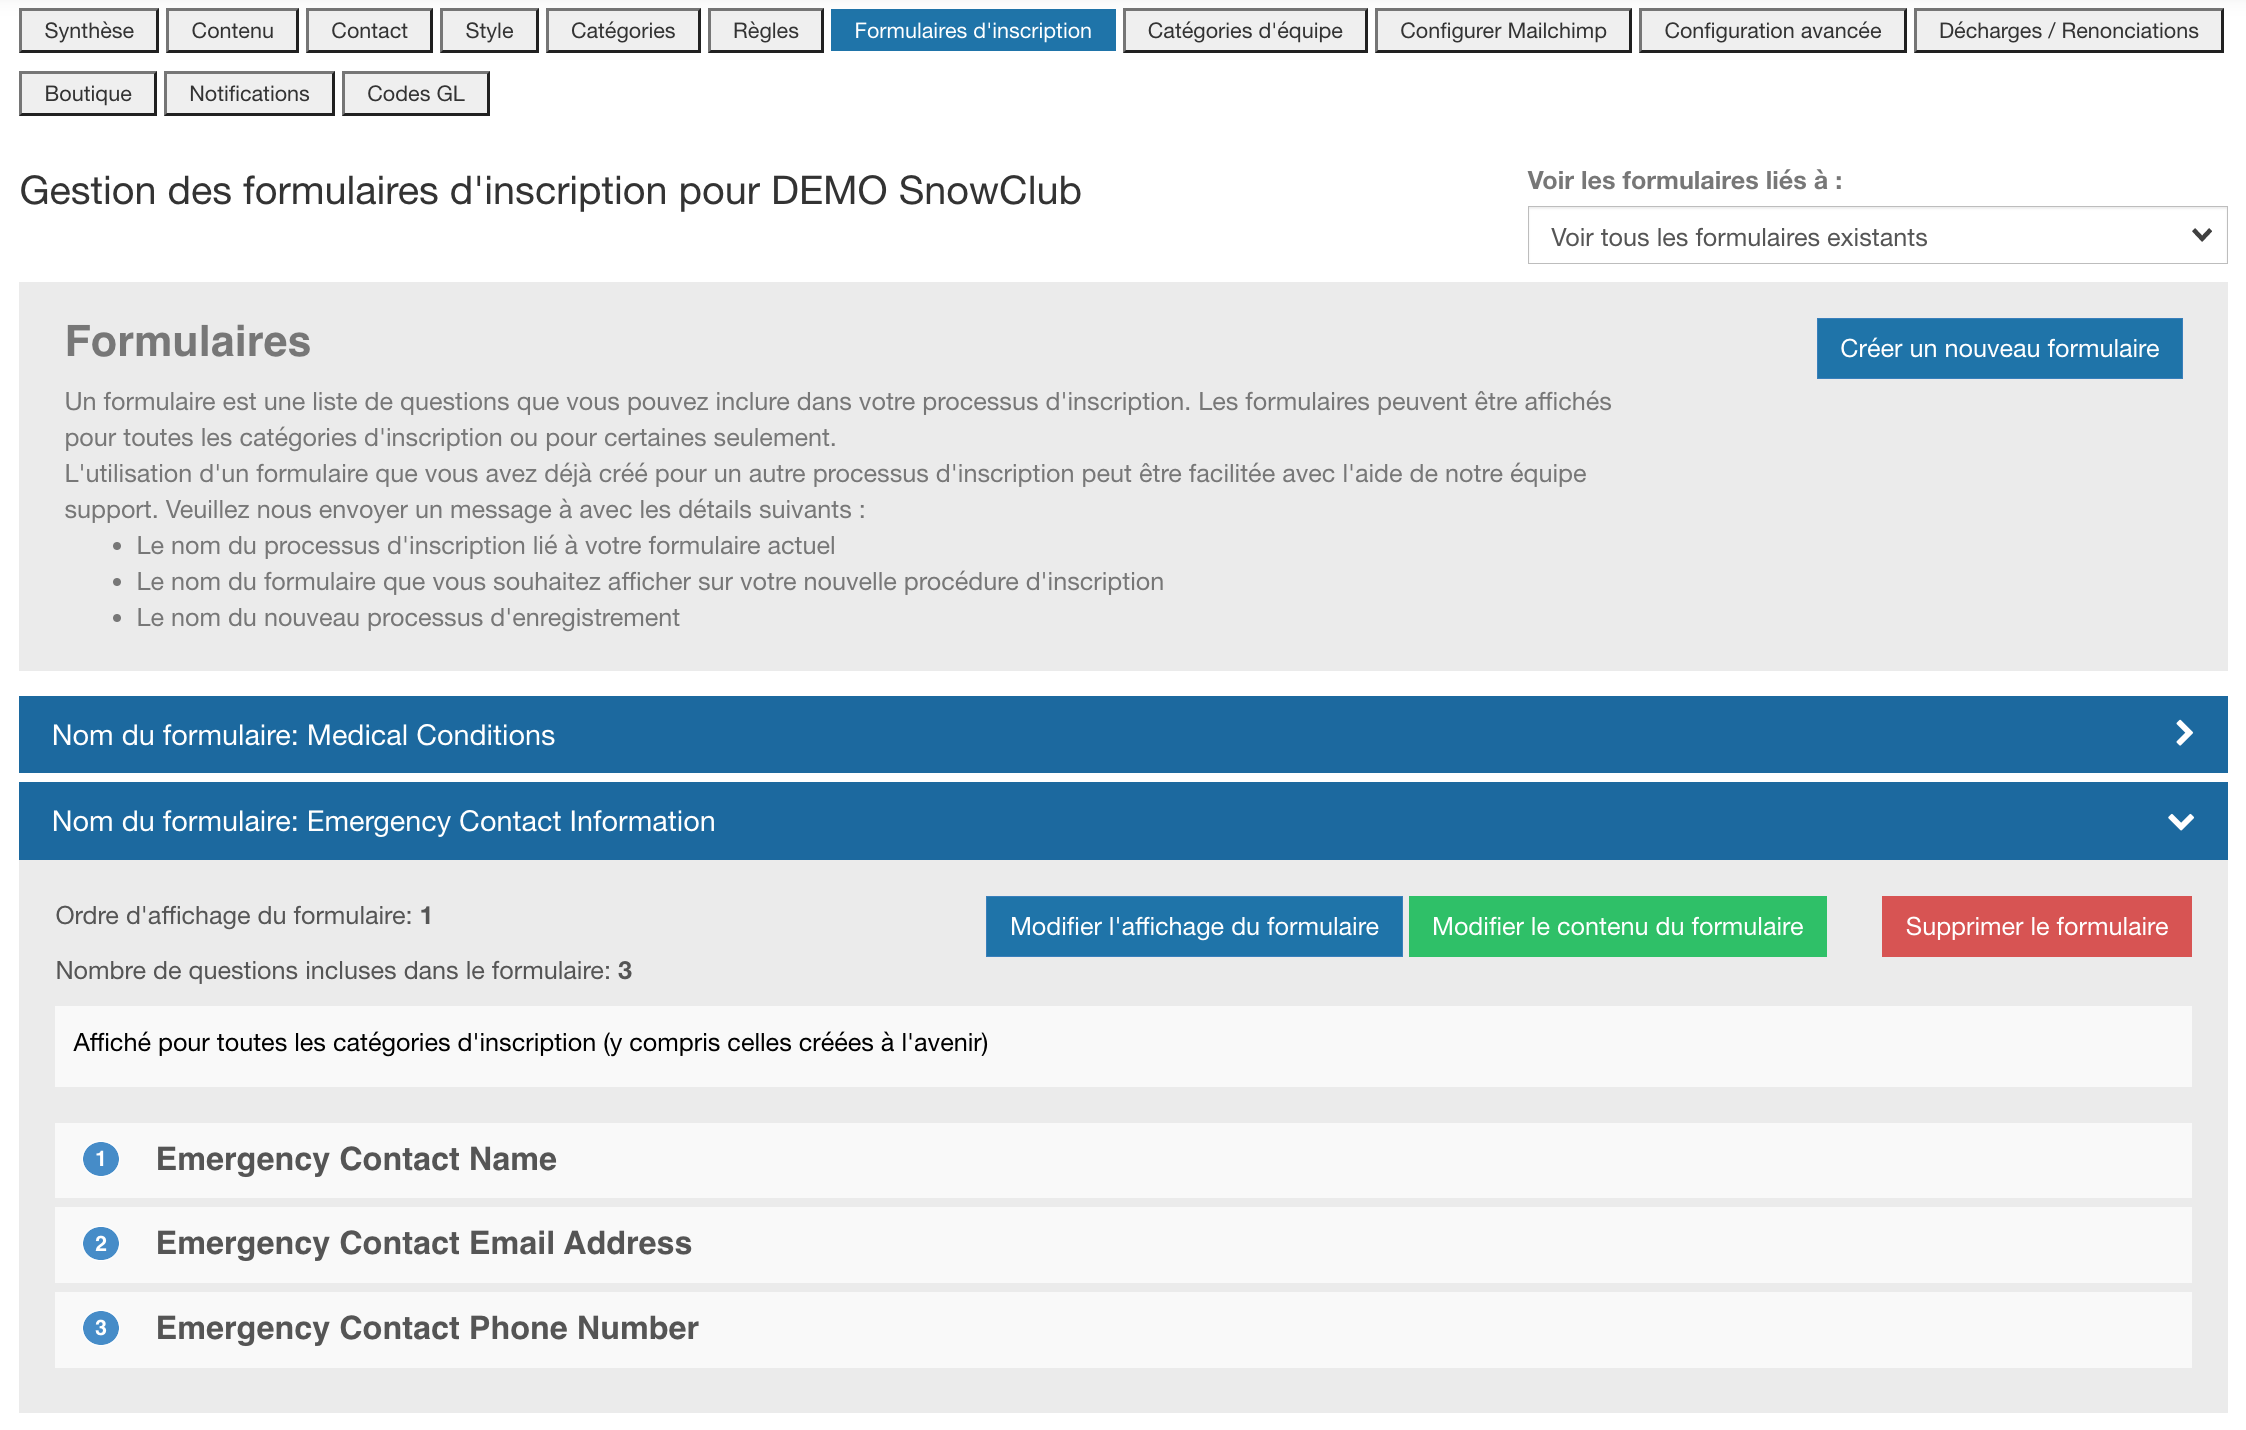Click 'Nom du formulaire: Medical Conditions' header

[303, 735]
